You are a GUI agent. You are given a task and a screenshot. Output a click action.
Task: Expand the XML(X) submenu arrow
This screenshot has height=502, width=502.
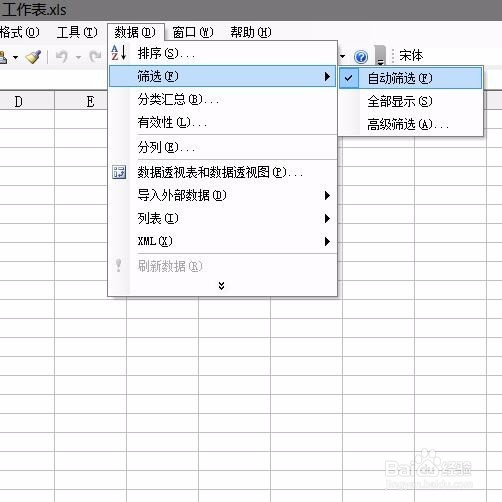tap(327, 241)
